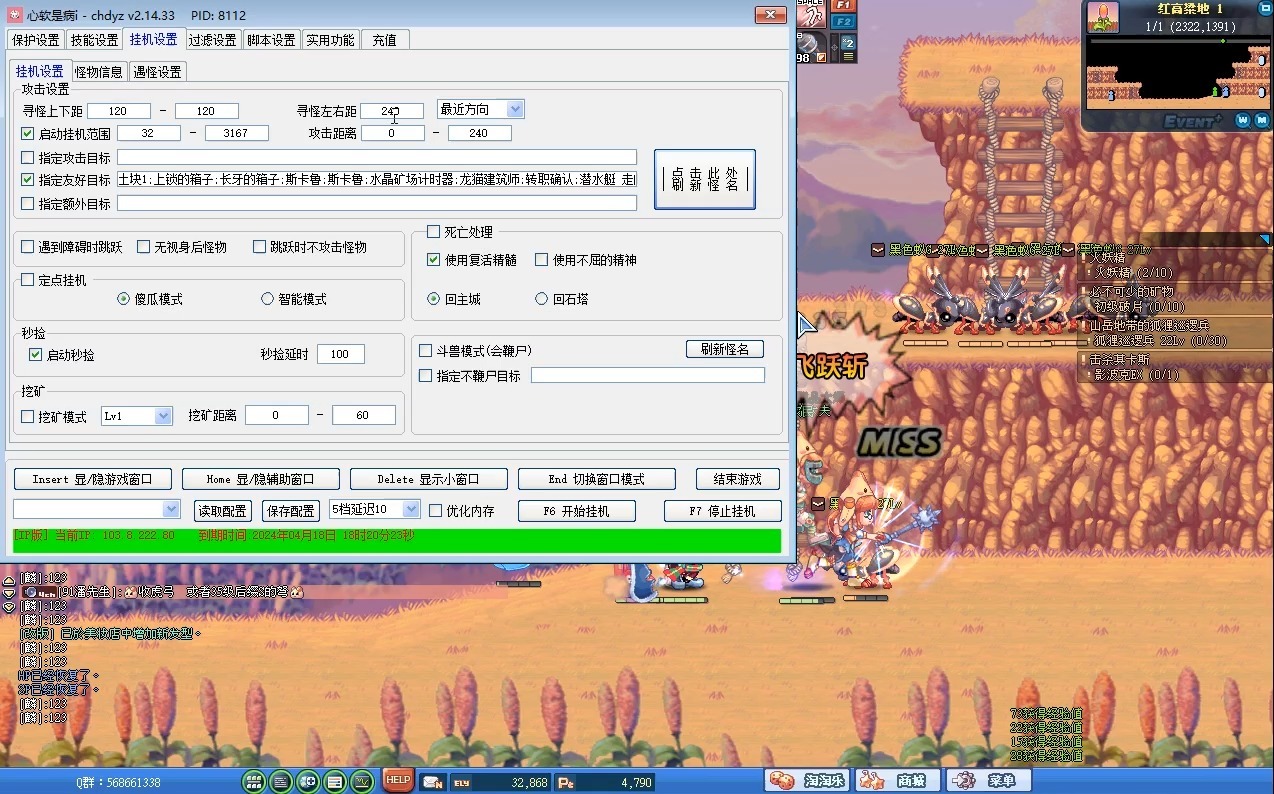This screenshot has height=794, width=1274.
Task: Click the fifth green round icon in bottom bar
Action: tap(362, 781)
